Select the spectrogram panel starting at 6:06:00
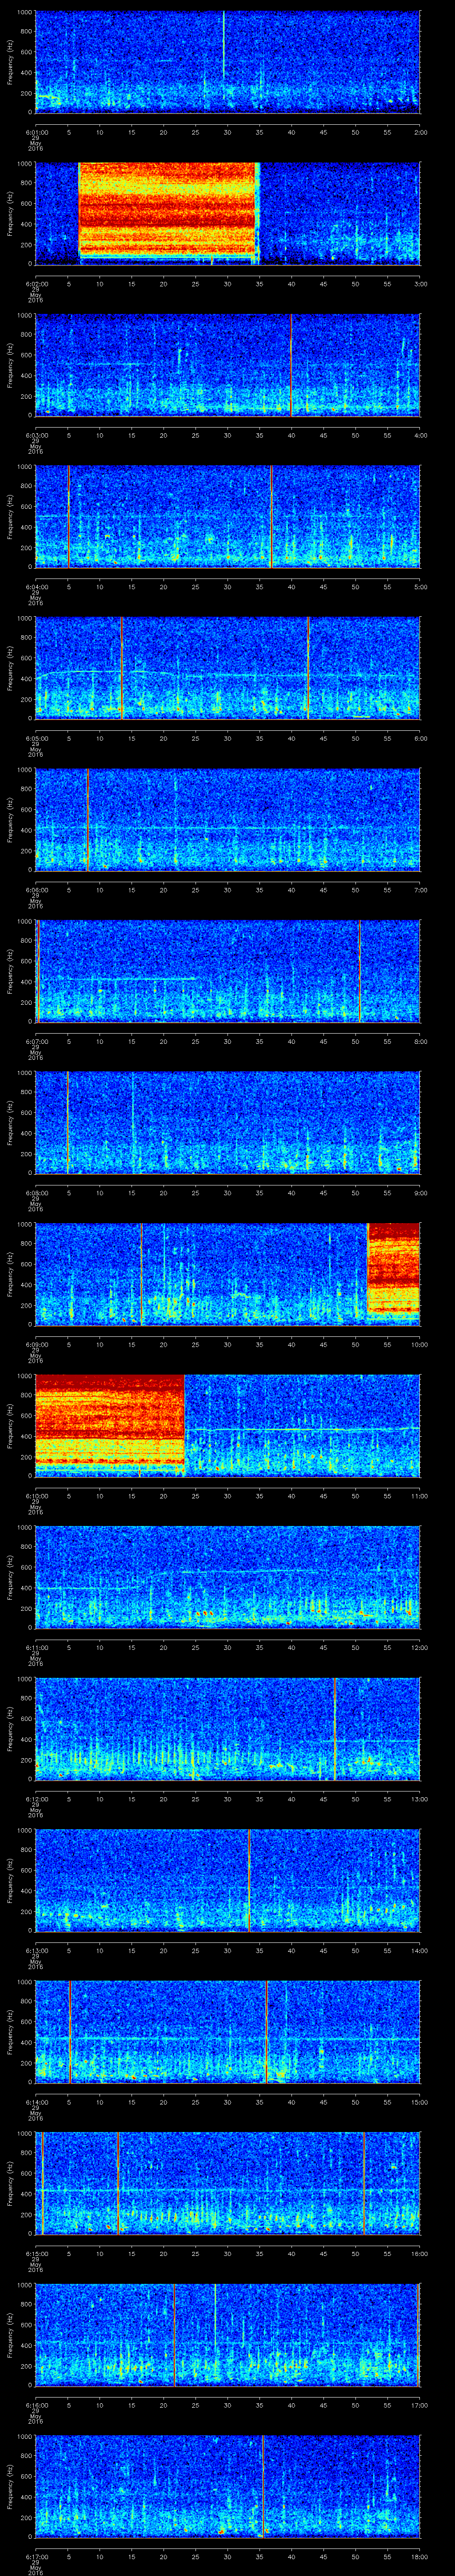 coord(227,819)
